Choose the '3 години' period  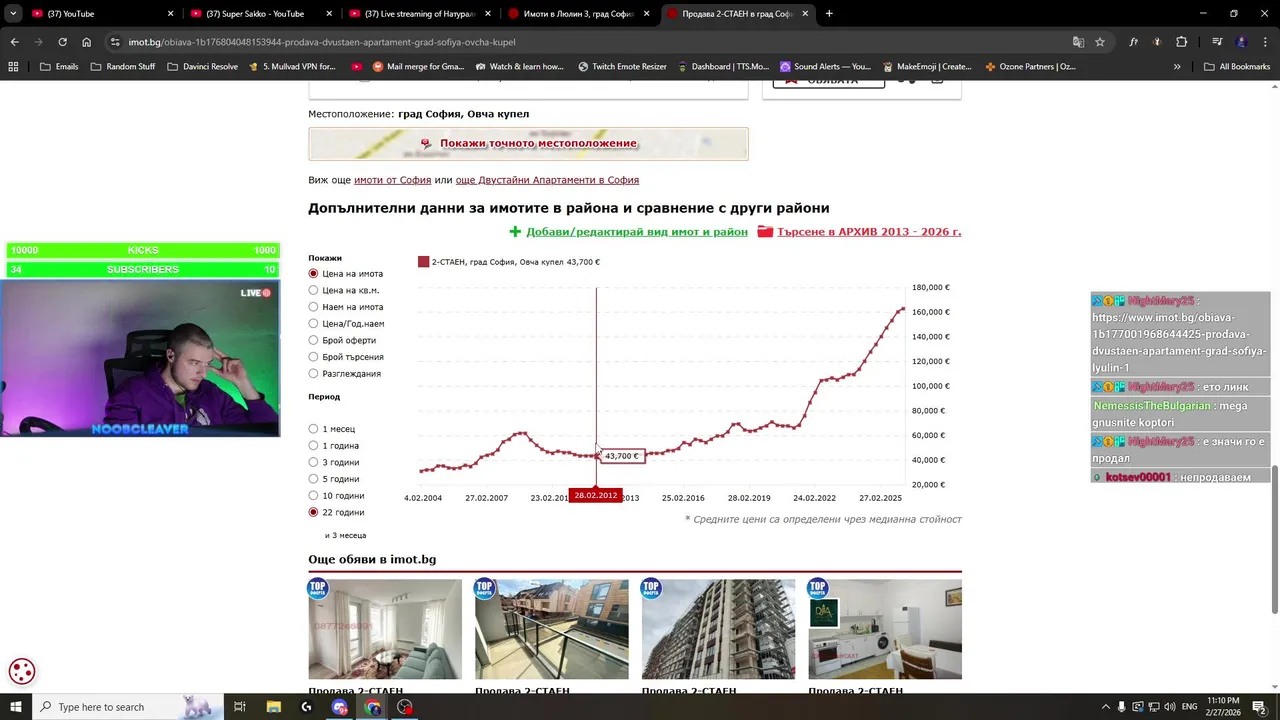coord(313,462)
